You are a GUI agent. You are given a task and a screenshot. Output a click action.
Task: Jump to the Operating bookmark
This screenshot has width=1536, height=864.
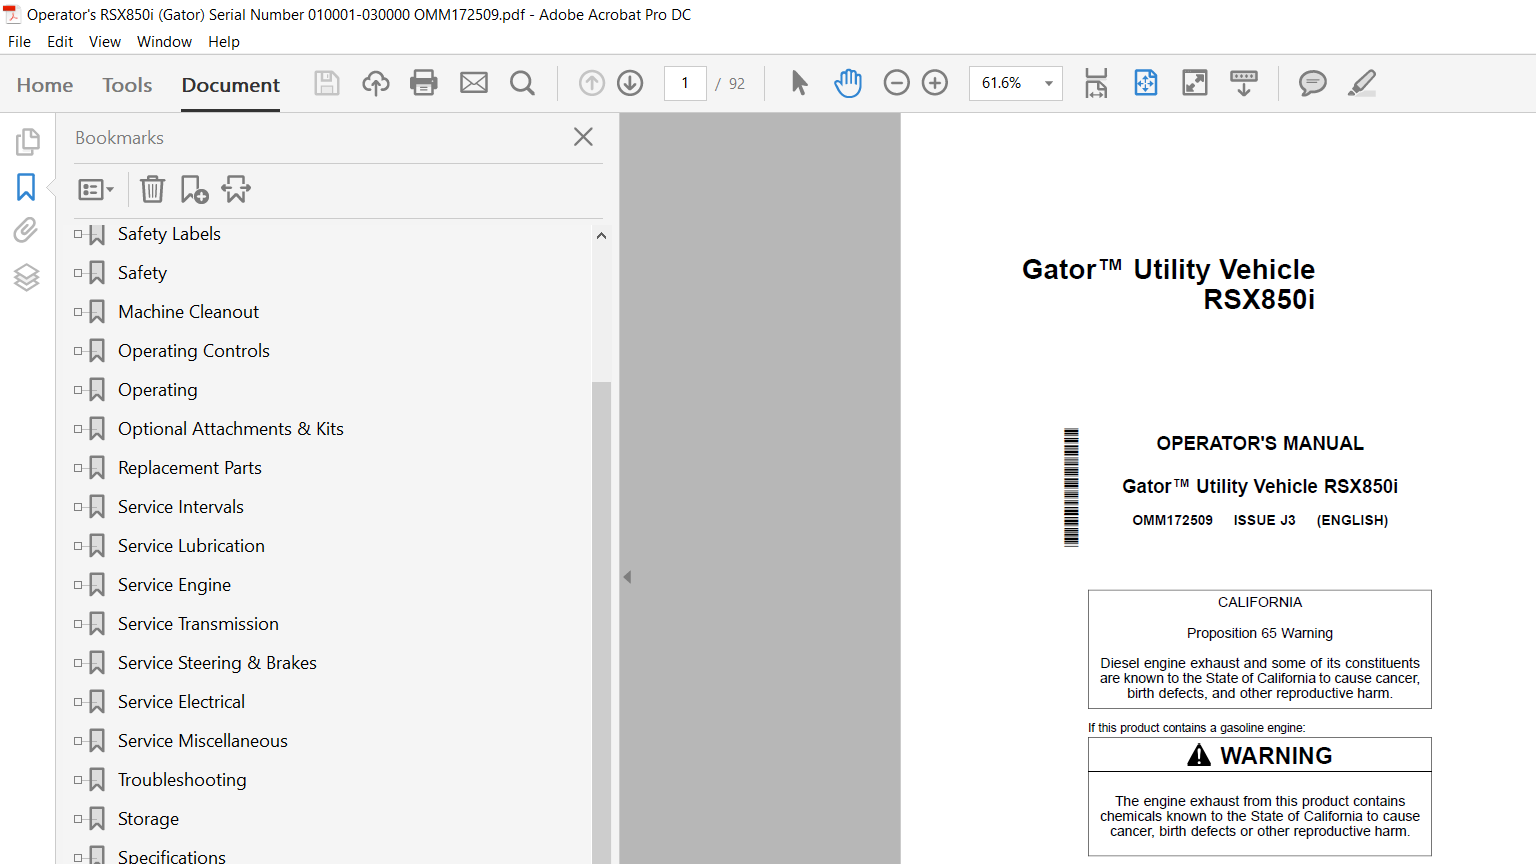(158, 390)
